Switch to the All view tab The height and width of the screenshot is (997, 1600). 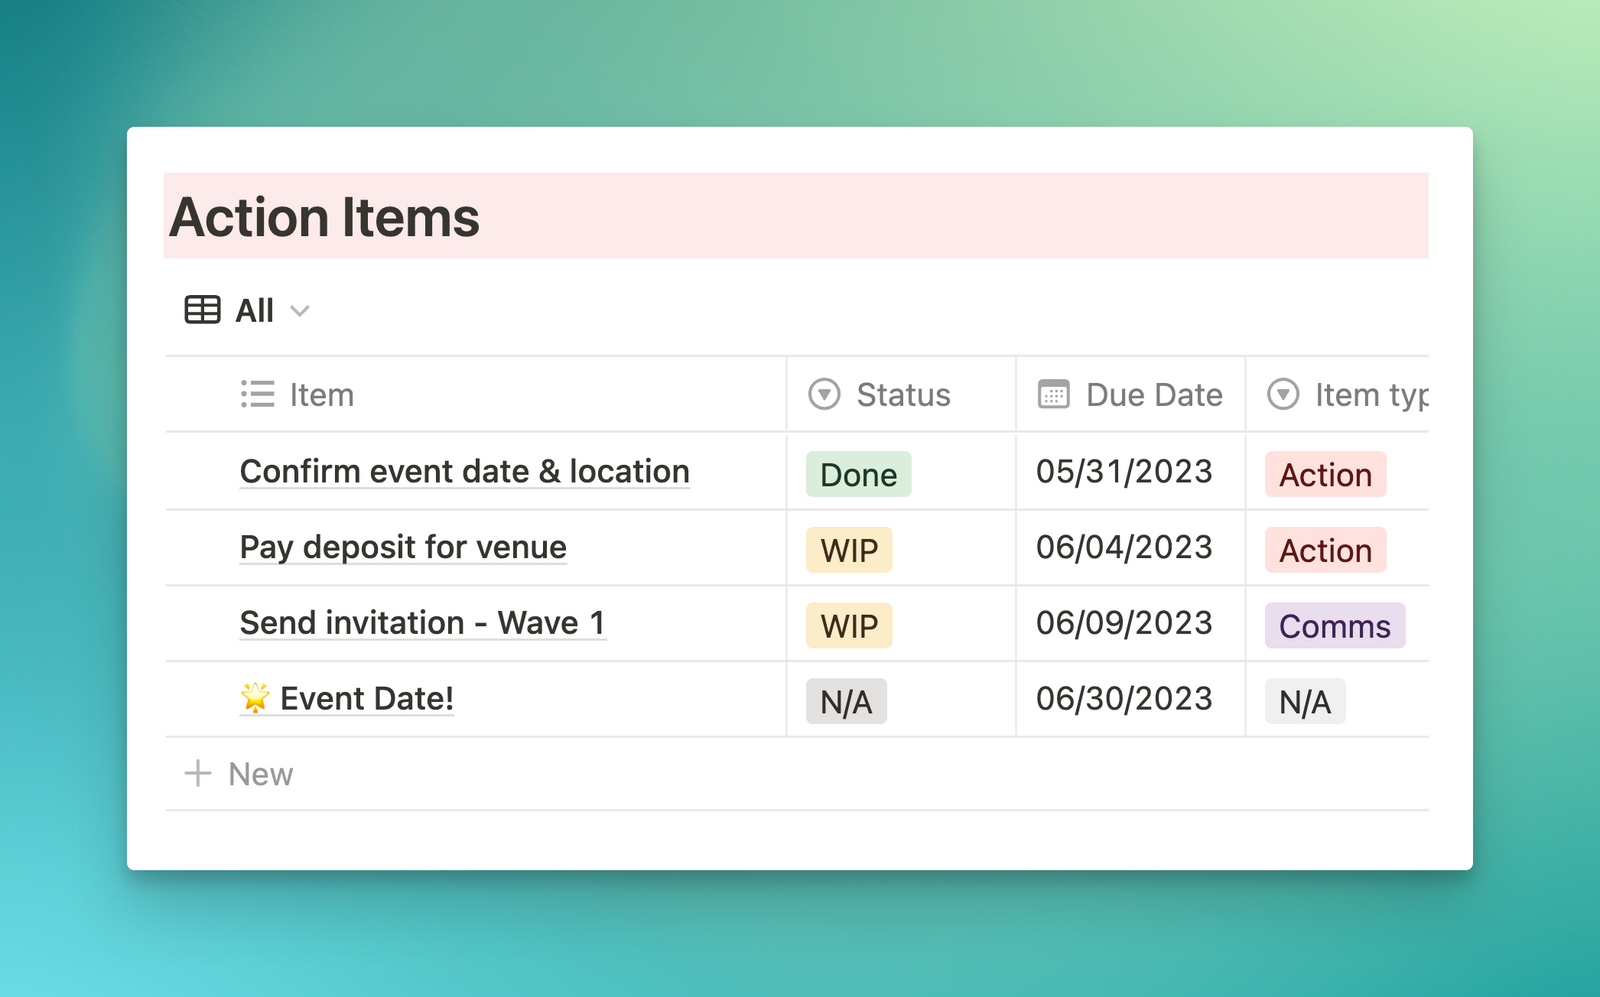point(252,310)
